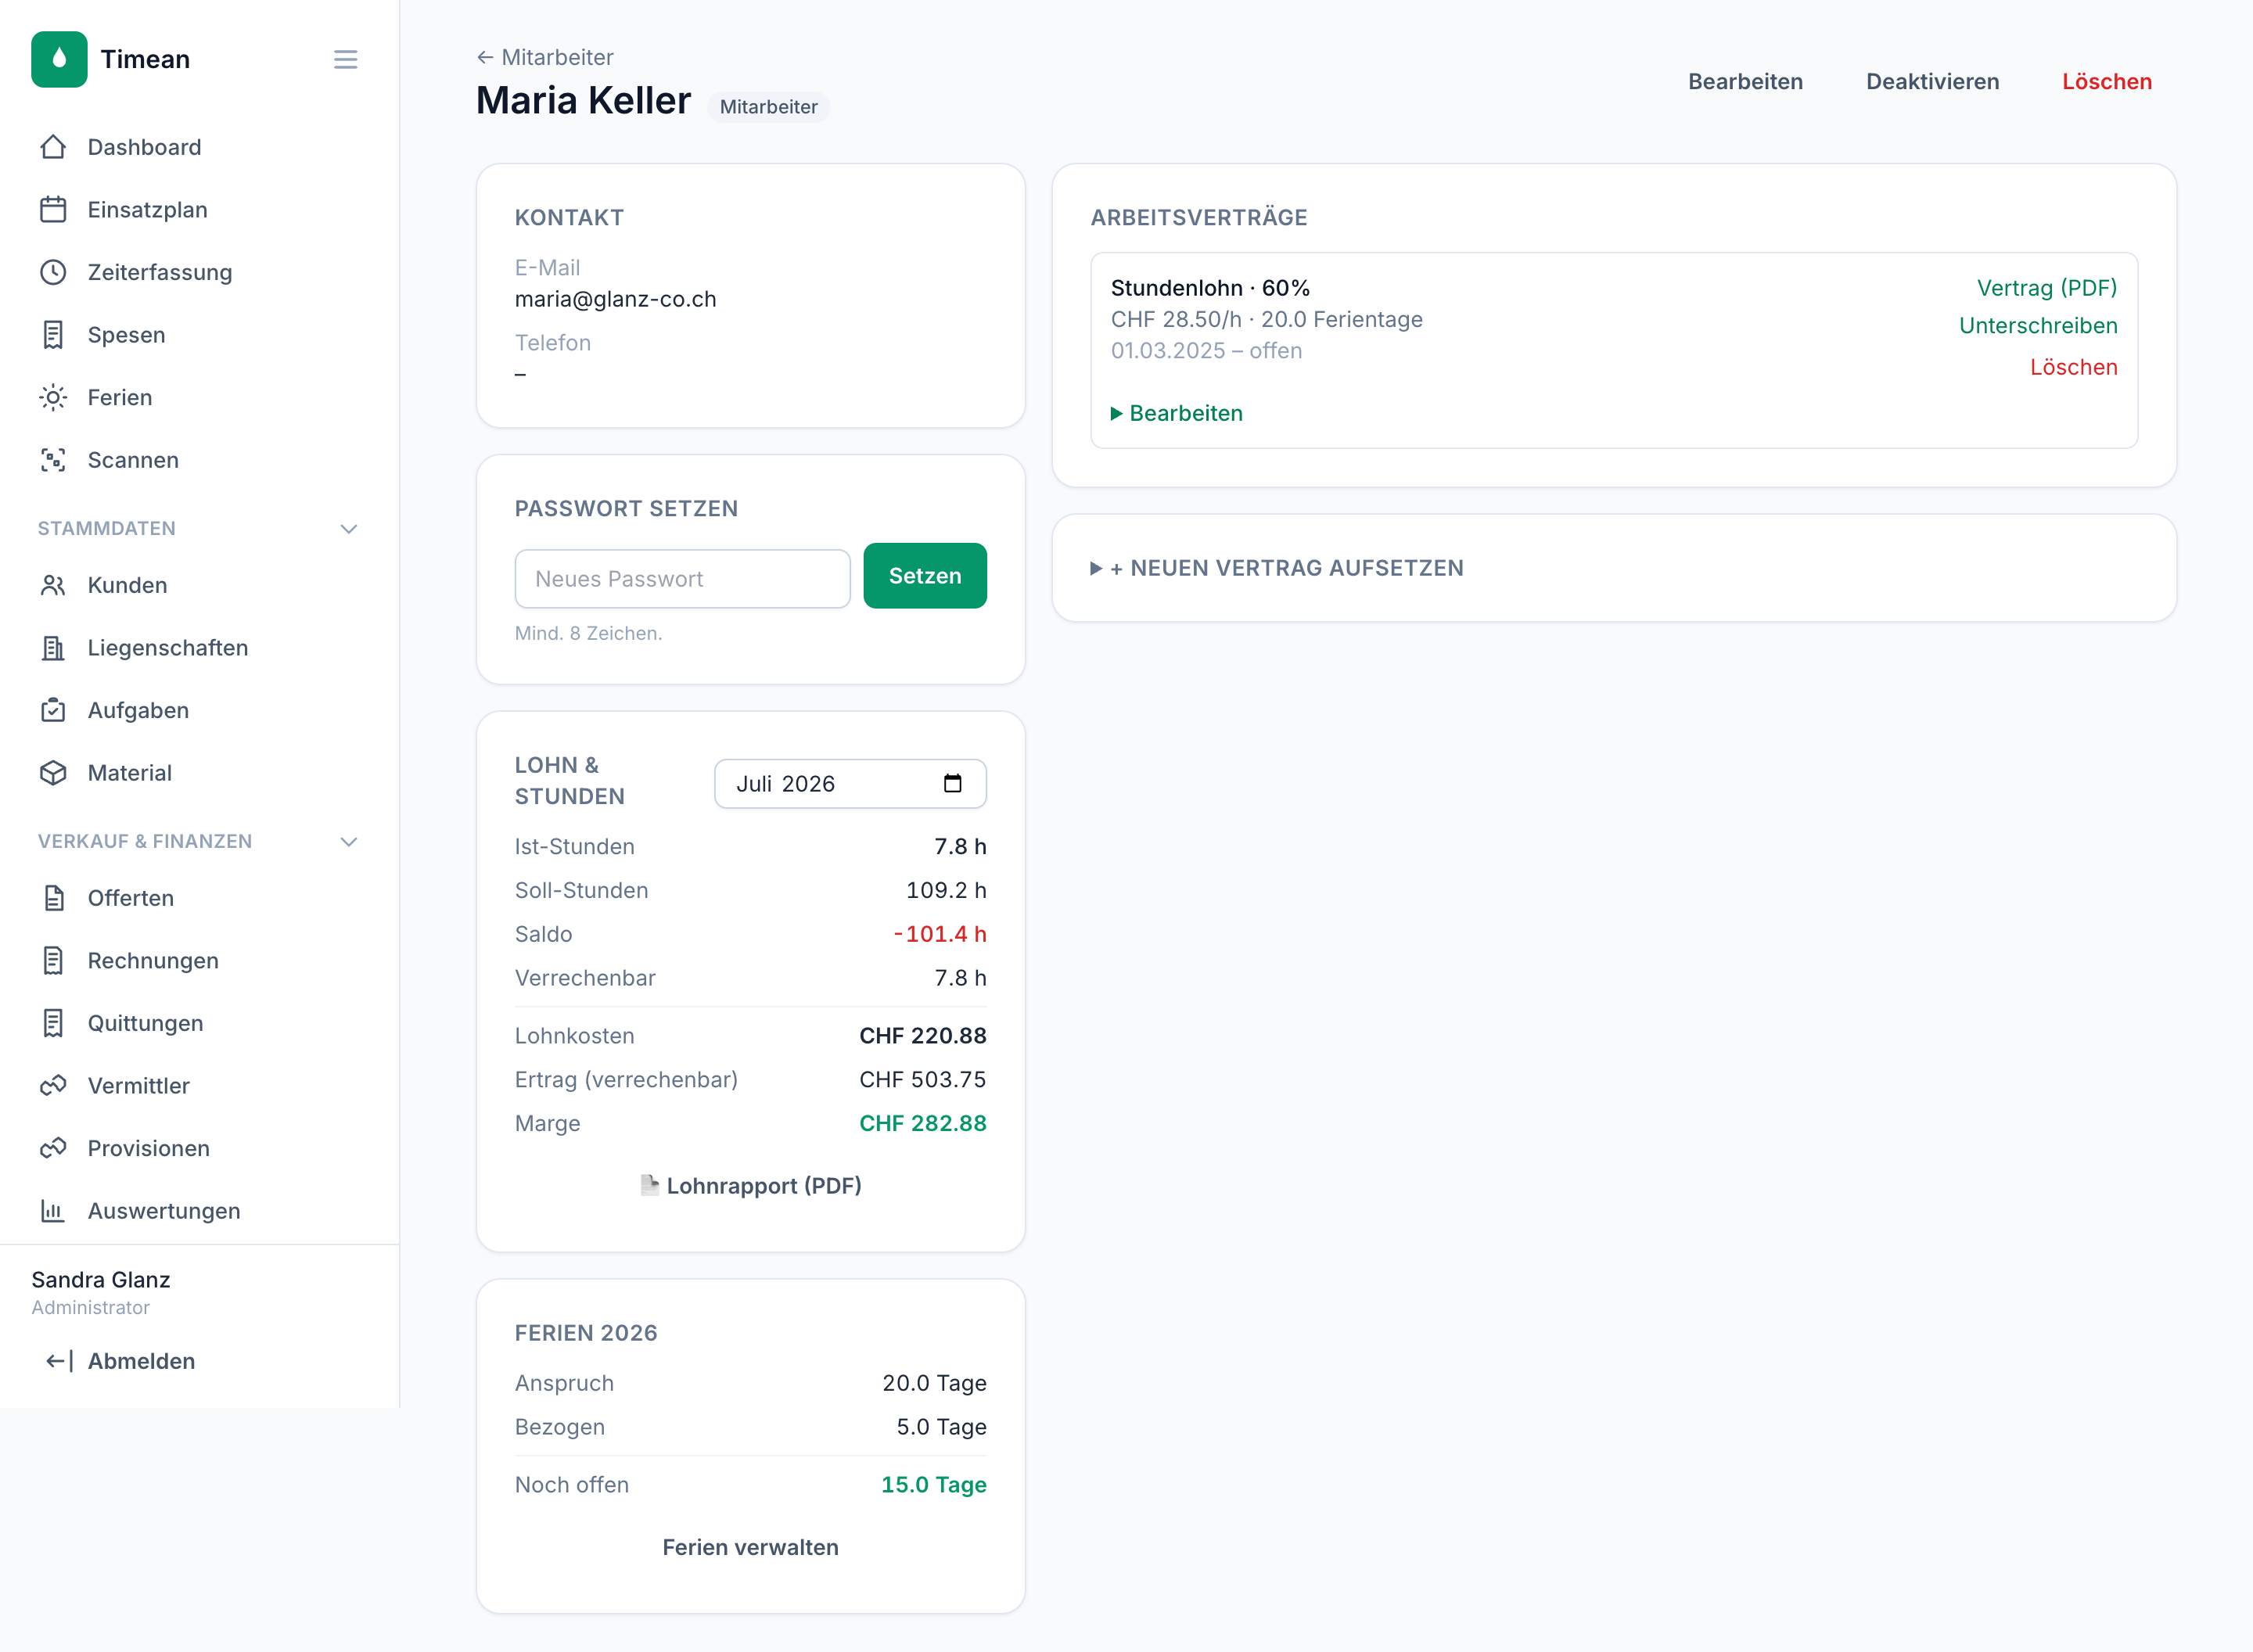This screenshot has height=1652, width=2253.
Task: Click the Provisionen link icon
Action: pos(53,1148)
